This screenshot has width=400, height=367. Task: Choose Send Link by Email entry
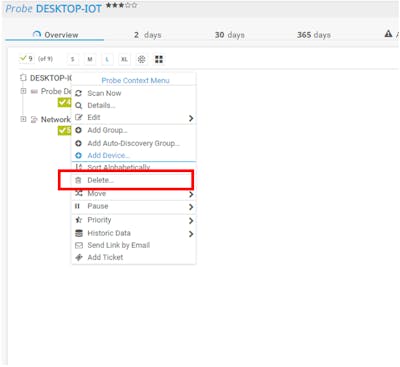(134, 245)
